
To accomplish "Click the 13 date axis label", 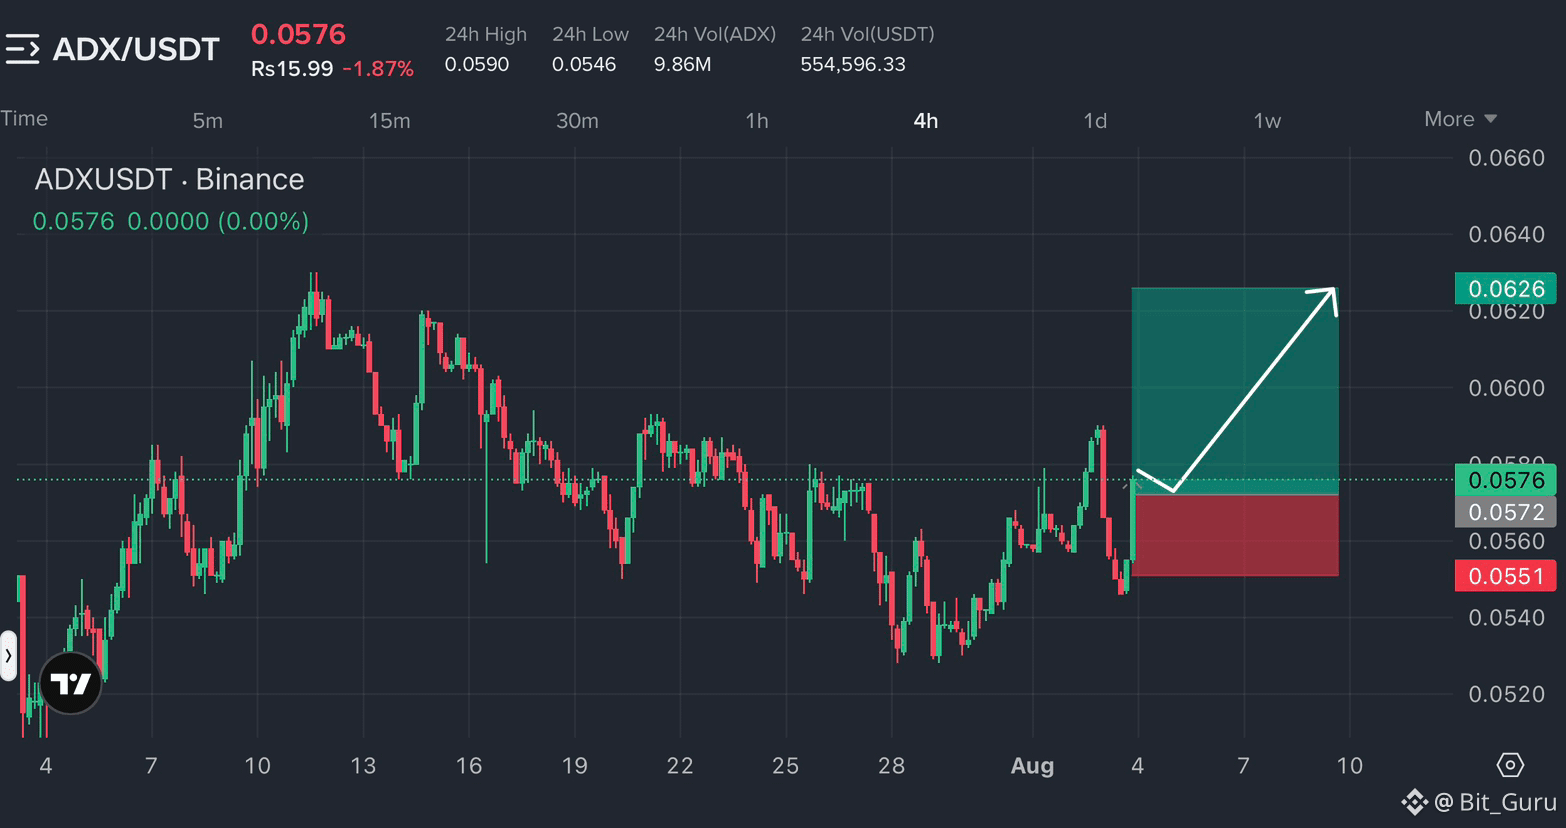I will 363,766.
